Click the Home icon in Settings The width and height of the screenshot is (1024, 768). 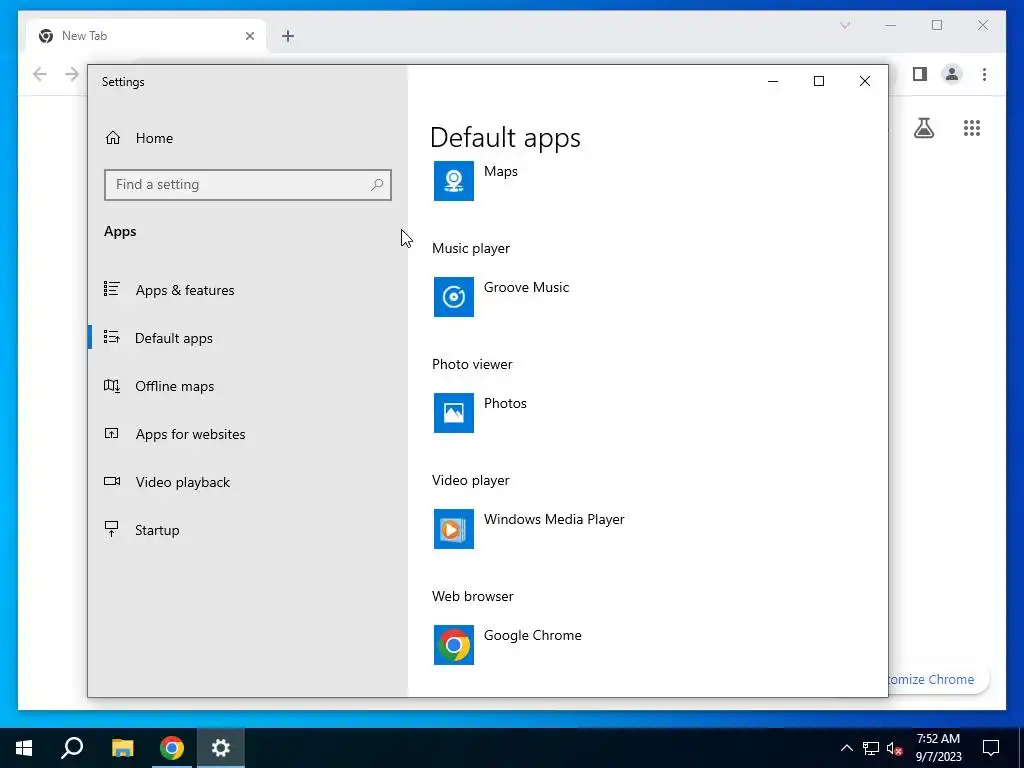(113, 138)
